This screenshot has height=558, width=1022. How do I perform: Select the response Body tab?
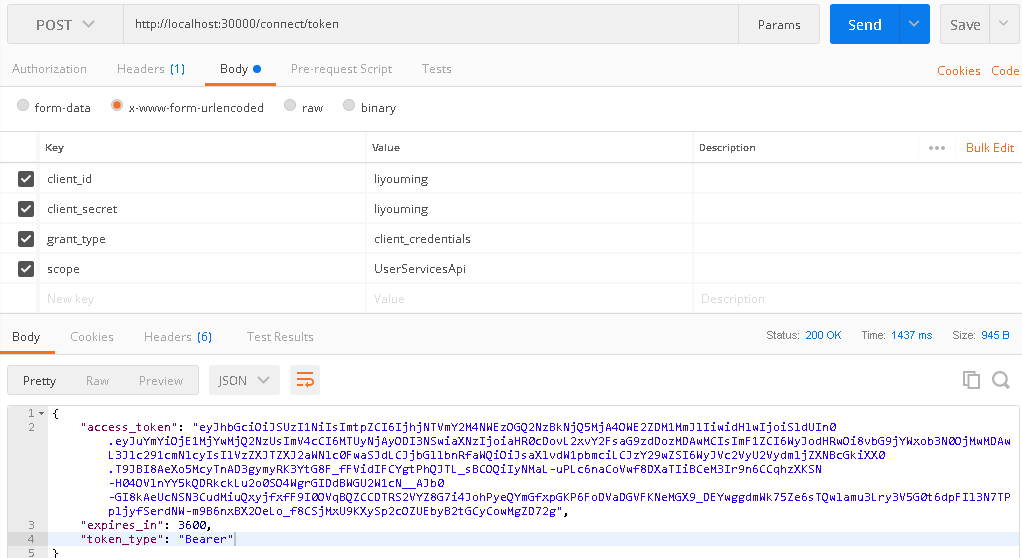26,337
